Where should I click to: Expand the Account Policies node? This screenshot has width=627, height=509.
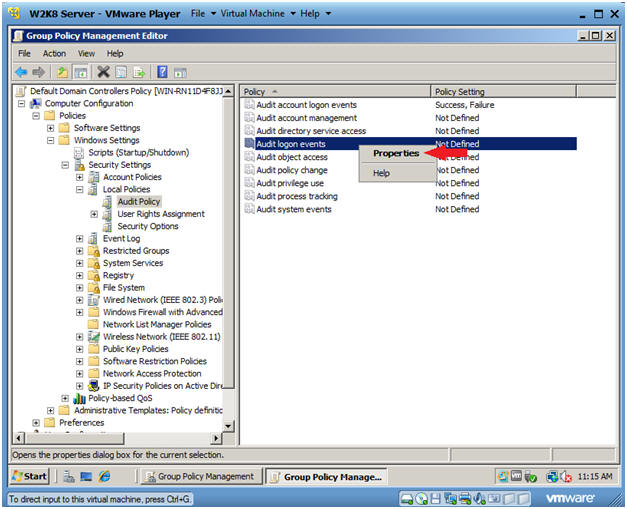[80, 177]
